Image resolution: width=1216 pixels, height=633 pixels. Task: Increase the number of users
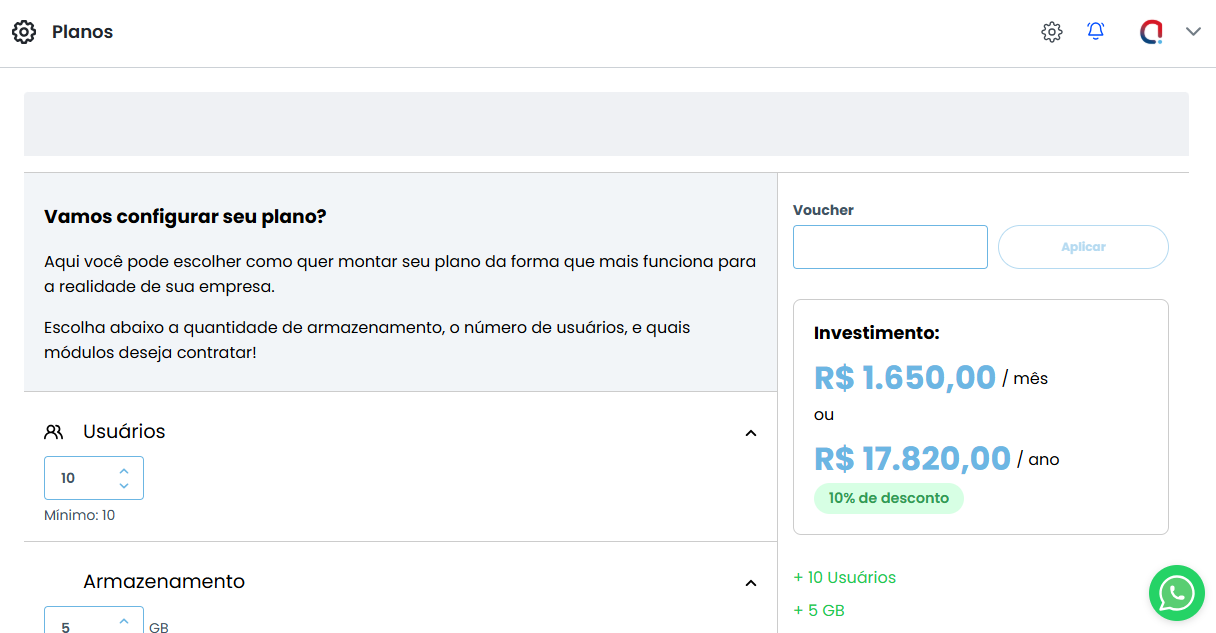point(124,470)
